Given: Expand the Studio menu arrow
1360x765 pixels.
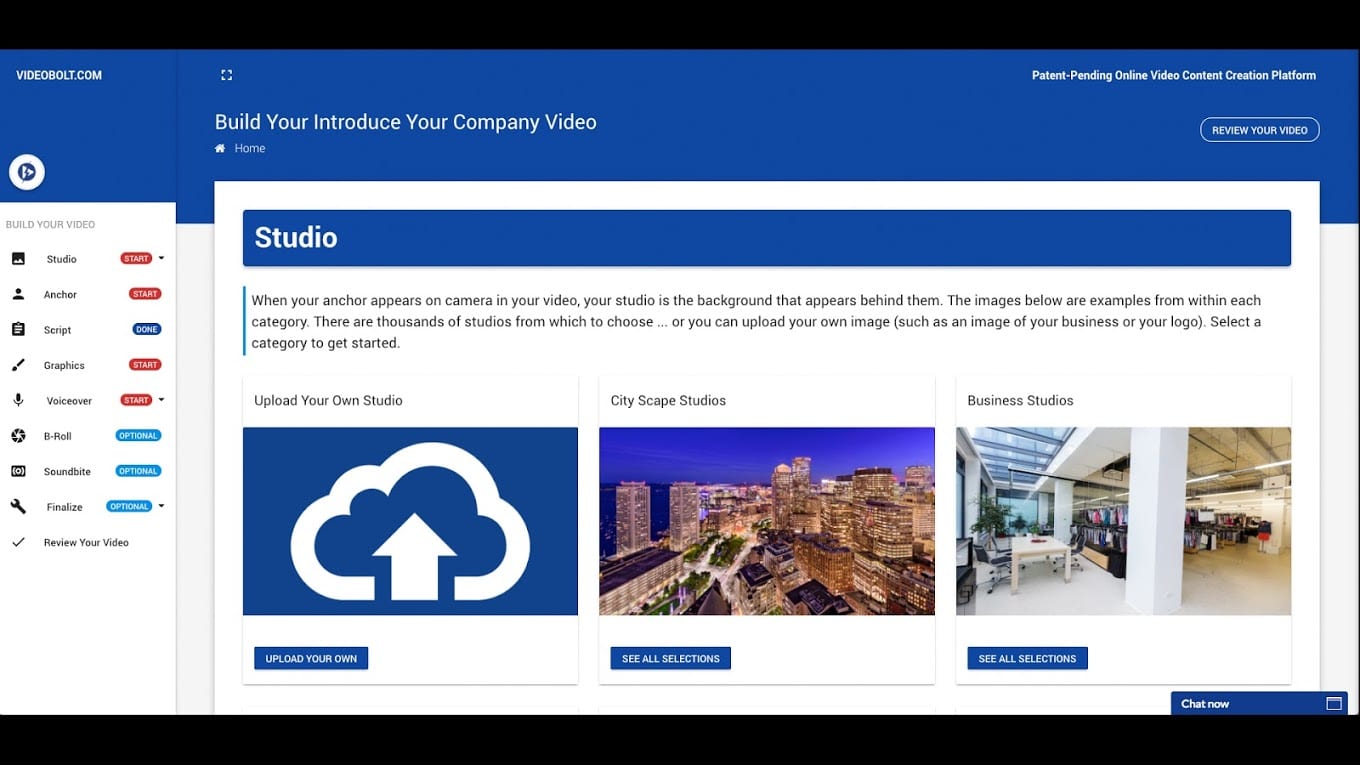Looking at the screenshot, I should 161,259.
